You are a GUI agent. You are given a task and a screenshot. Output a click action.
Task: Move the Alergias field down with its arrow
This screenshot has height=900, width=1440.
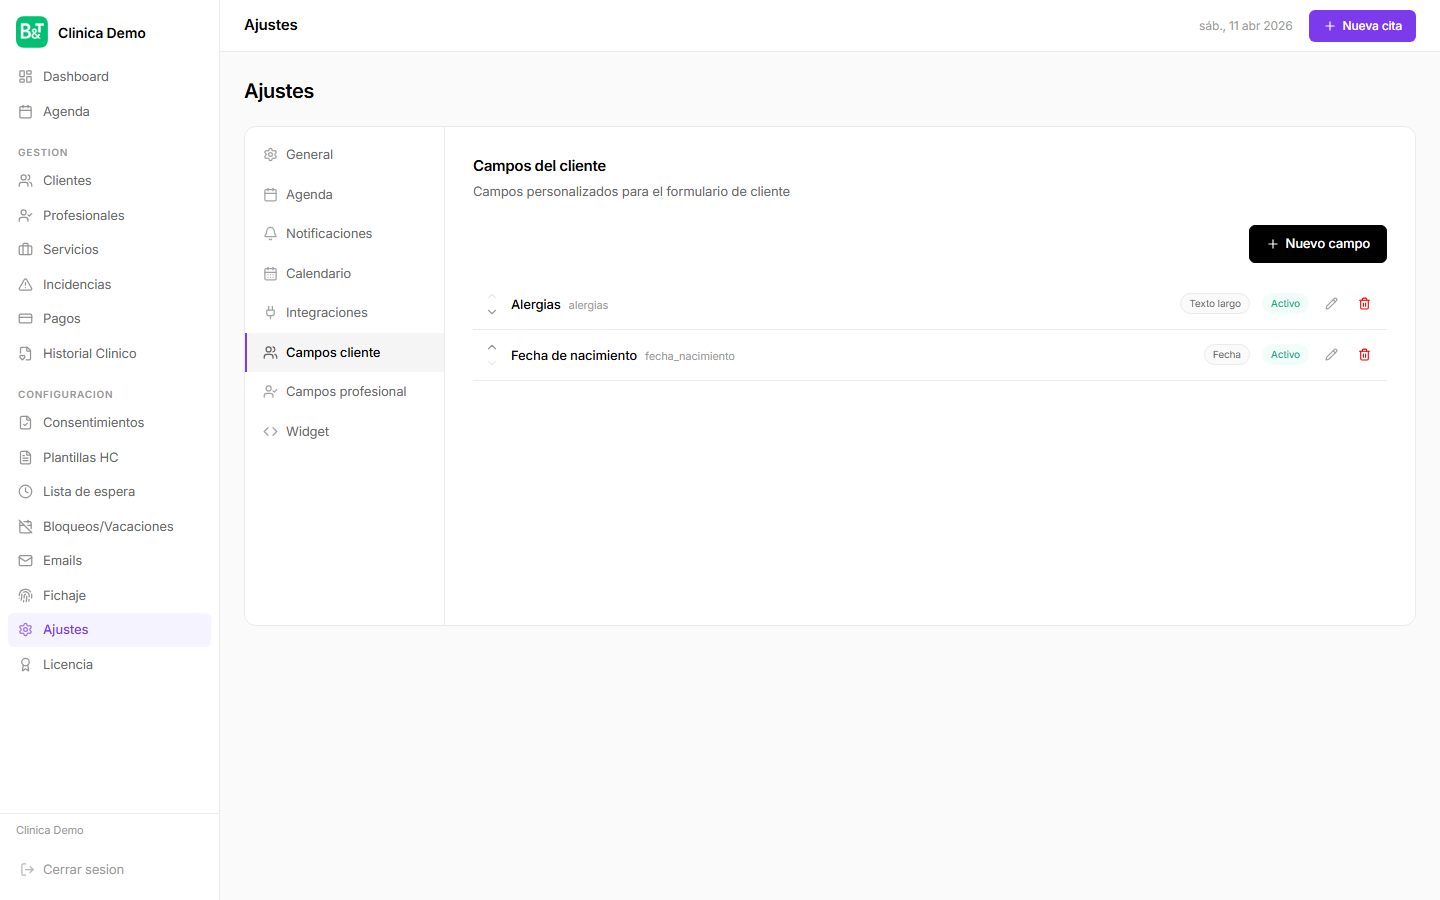492,312
